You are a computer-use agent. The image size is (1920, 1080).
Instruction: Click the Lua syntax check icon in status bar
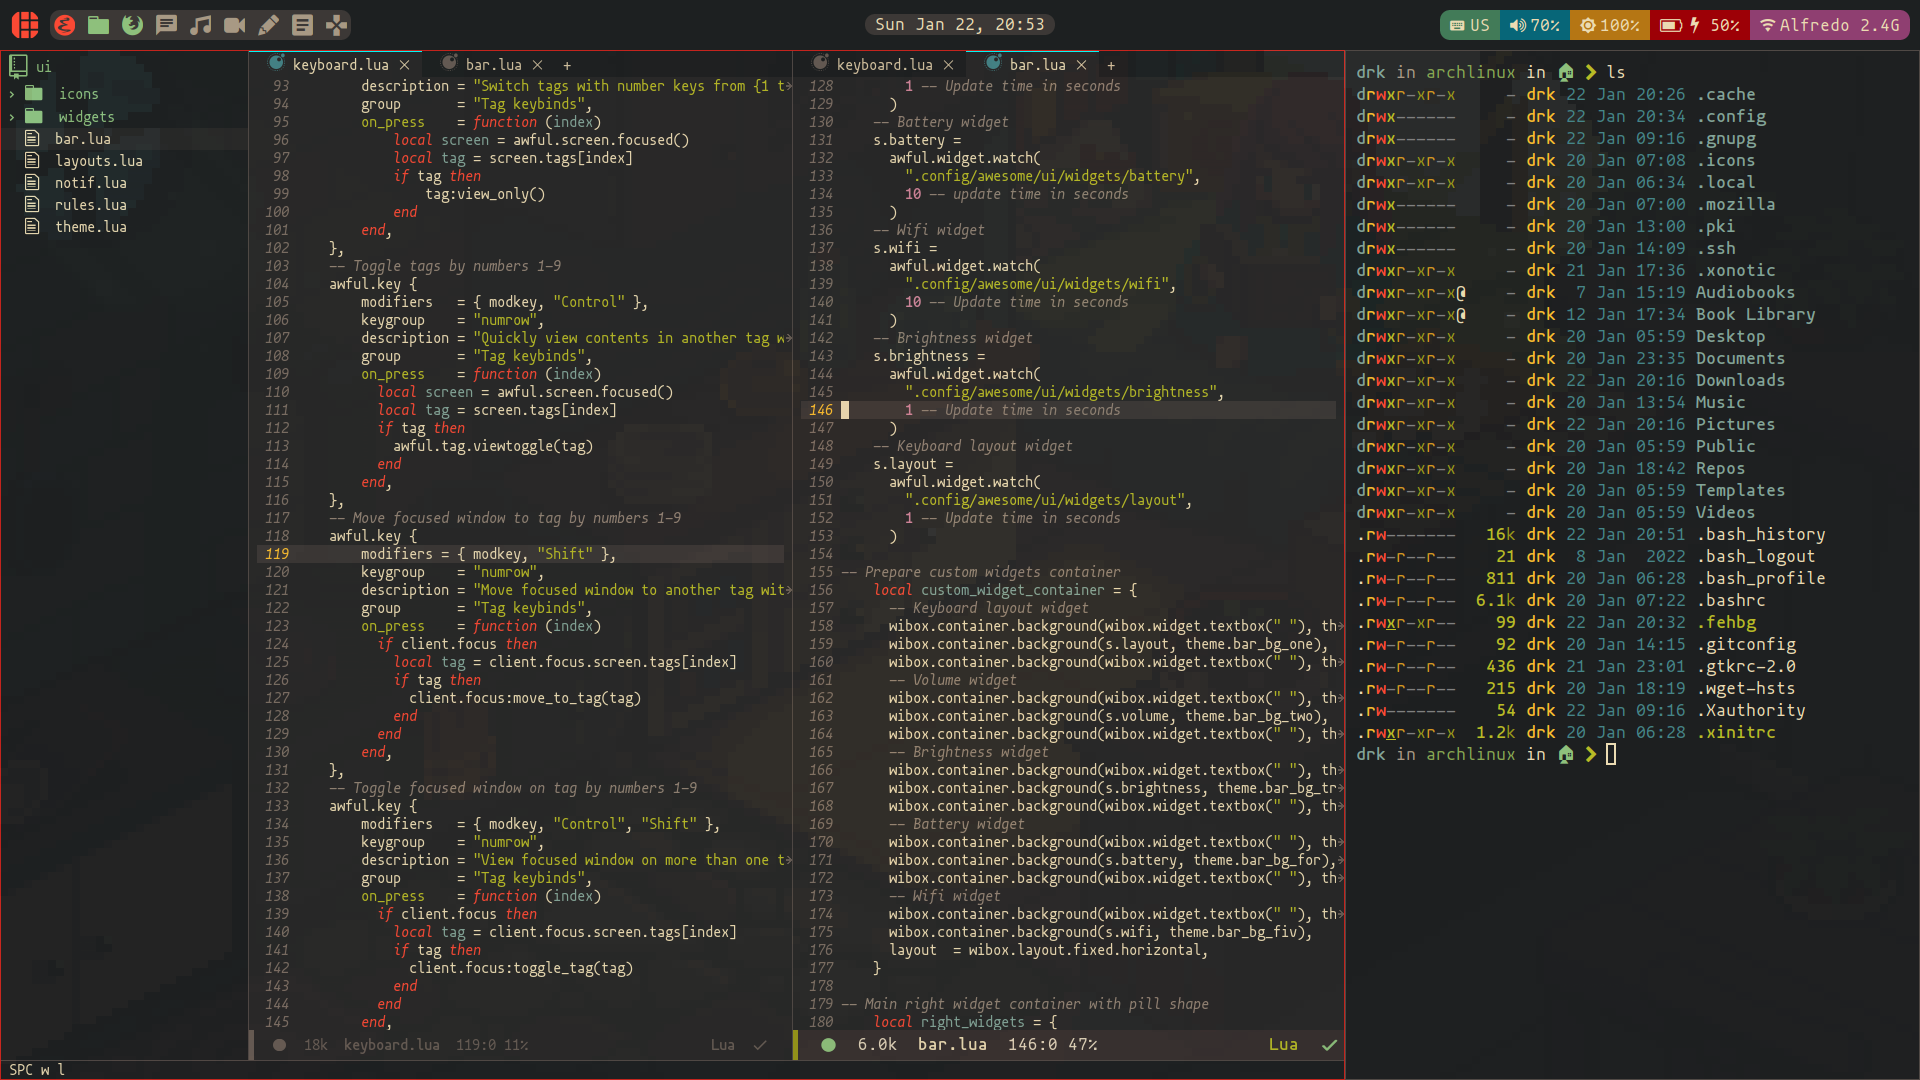tap(1329, 1044)
